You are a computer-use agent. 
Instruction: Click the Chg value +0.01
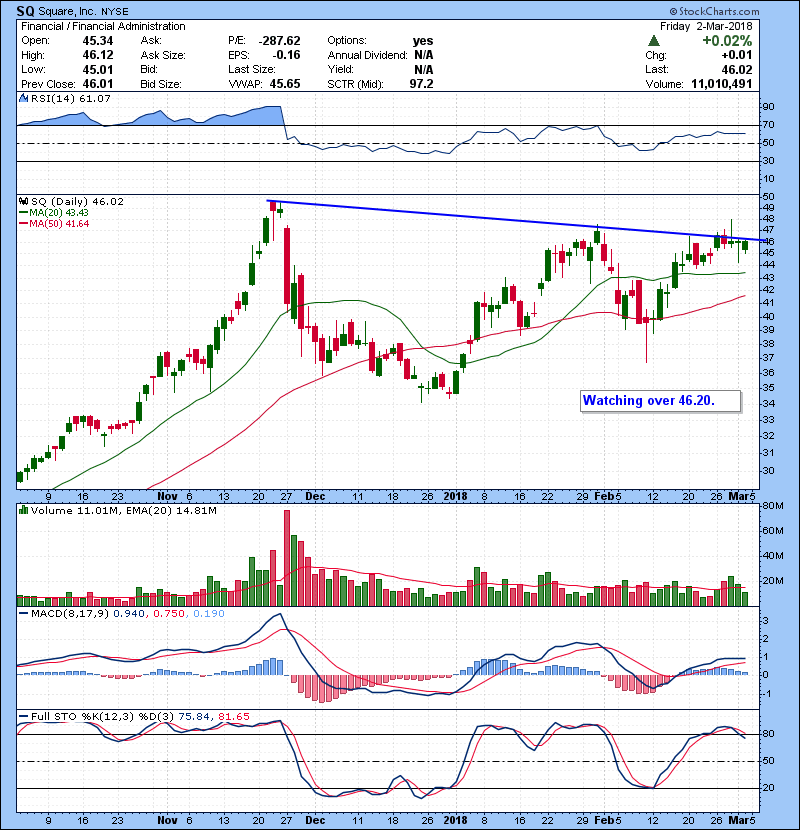(736, 55)
